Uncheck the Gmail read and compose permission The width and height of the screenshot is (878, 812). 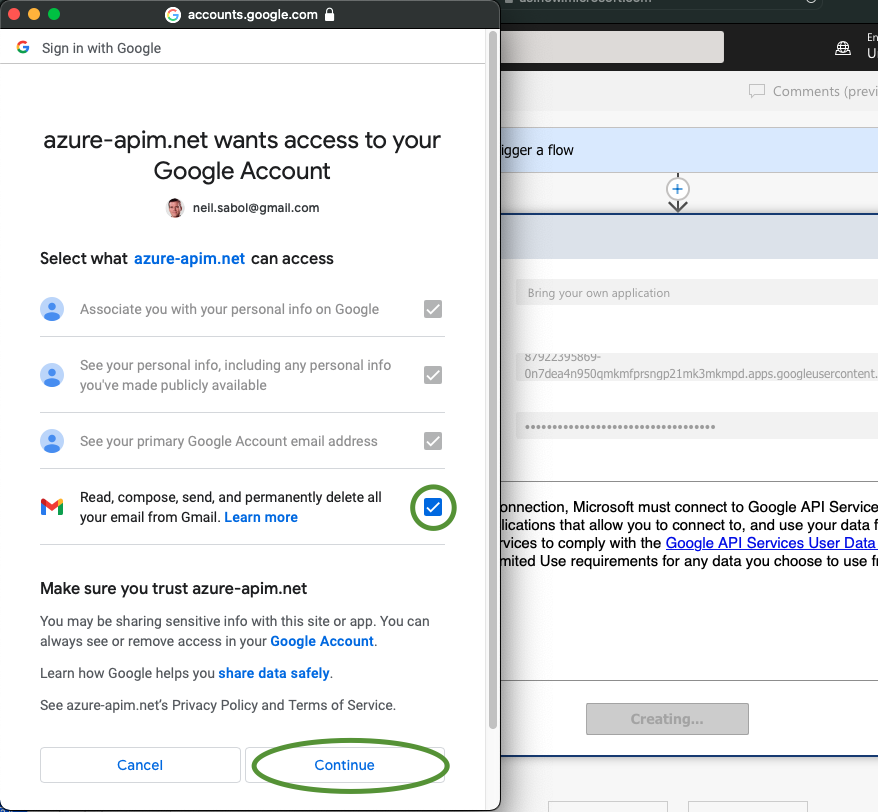(x=433, y=507)
